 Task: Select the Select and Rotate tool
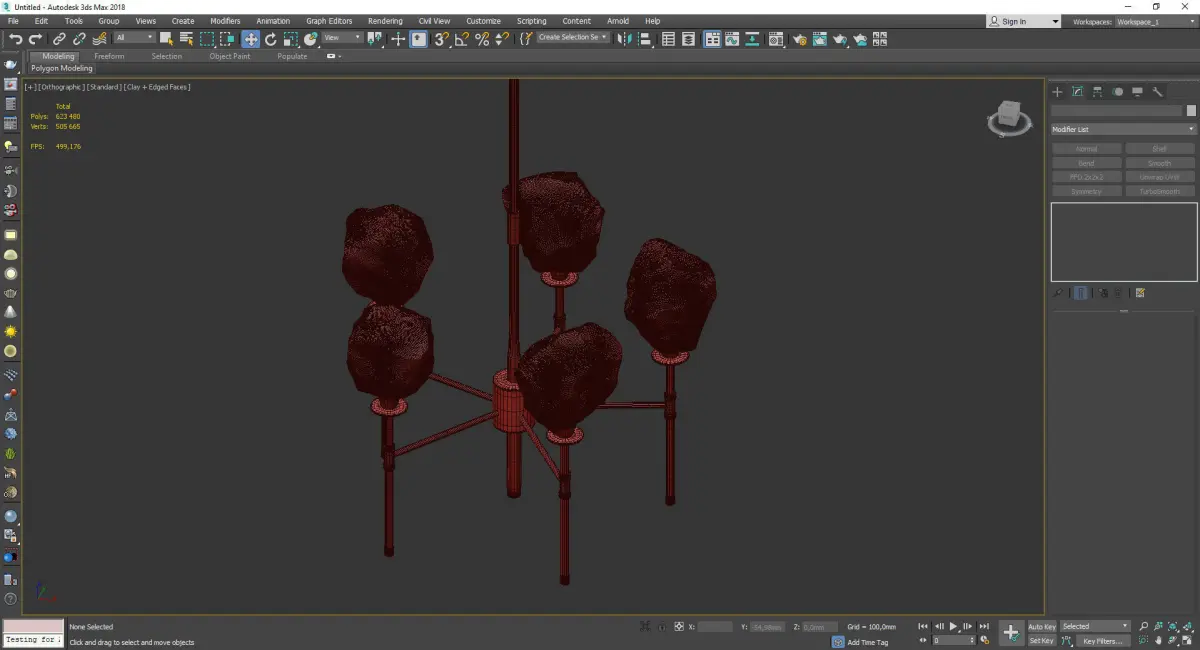pos(270,39)
